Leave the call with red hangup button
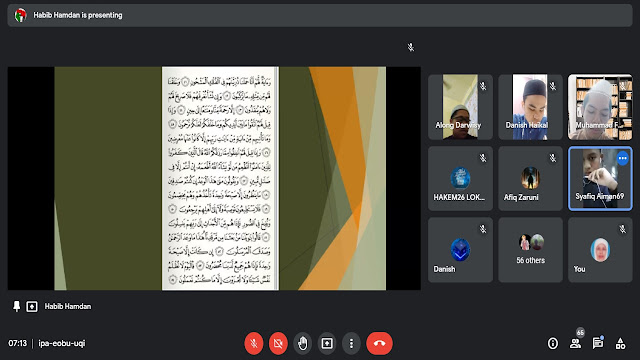640x360 pixels. click(x=379, y=343)
